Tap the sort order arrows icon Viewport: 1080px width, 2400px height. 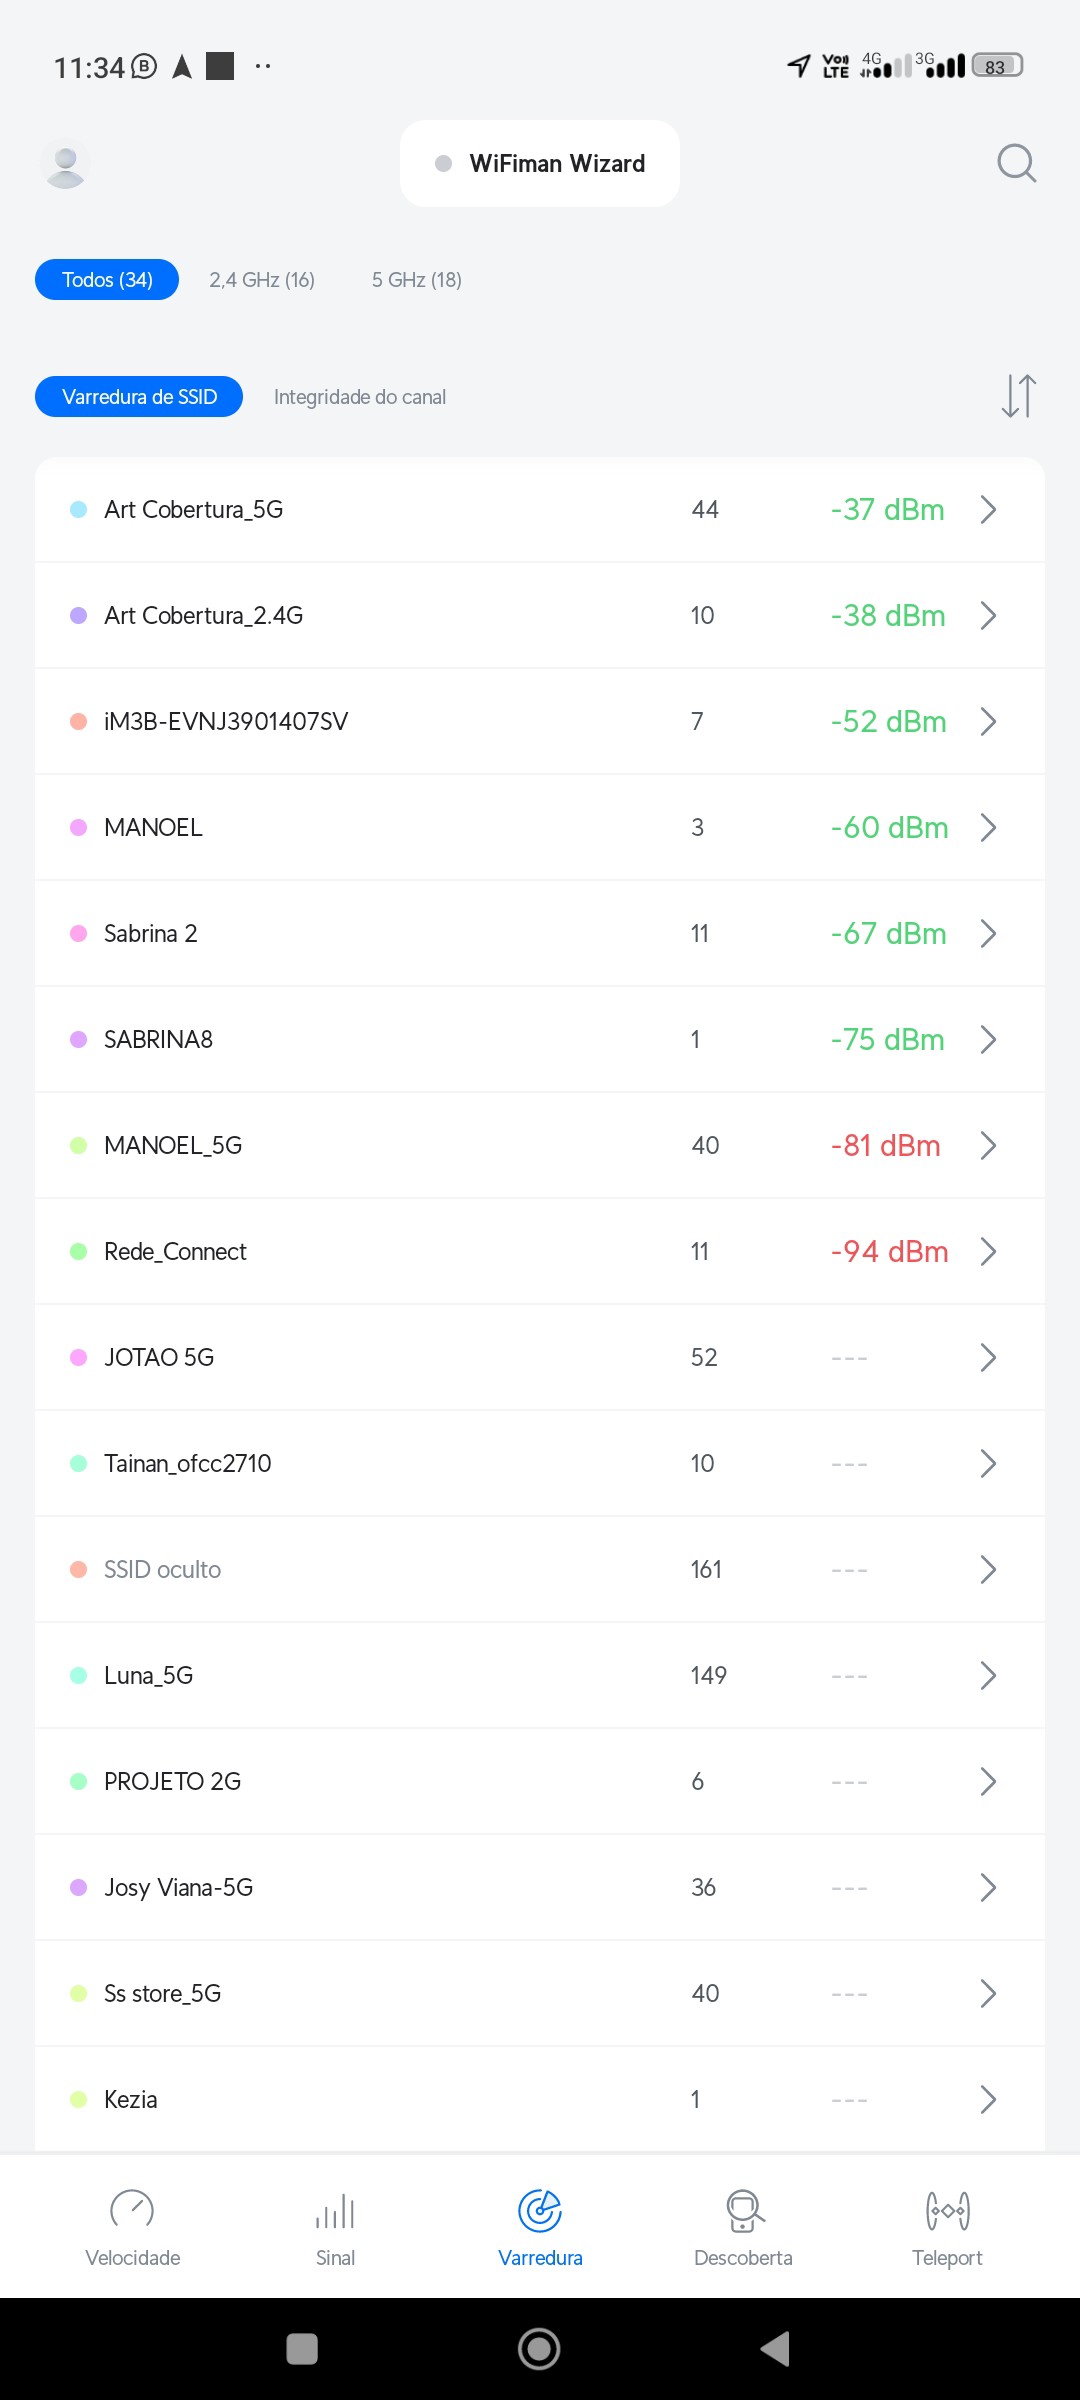[x=1018, y=396]
